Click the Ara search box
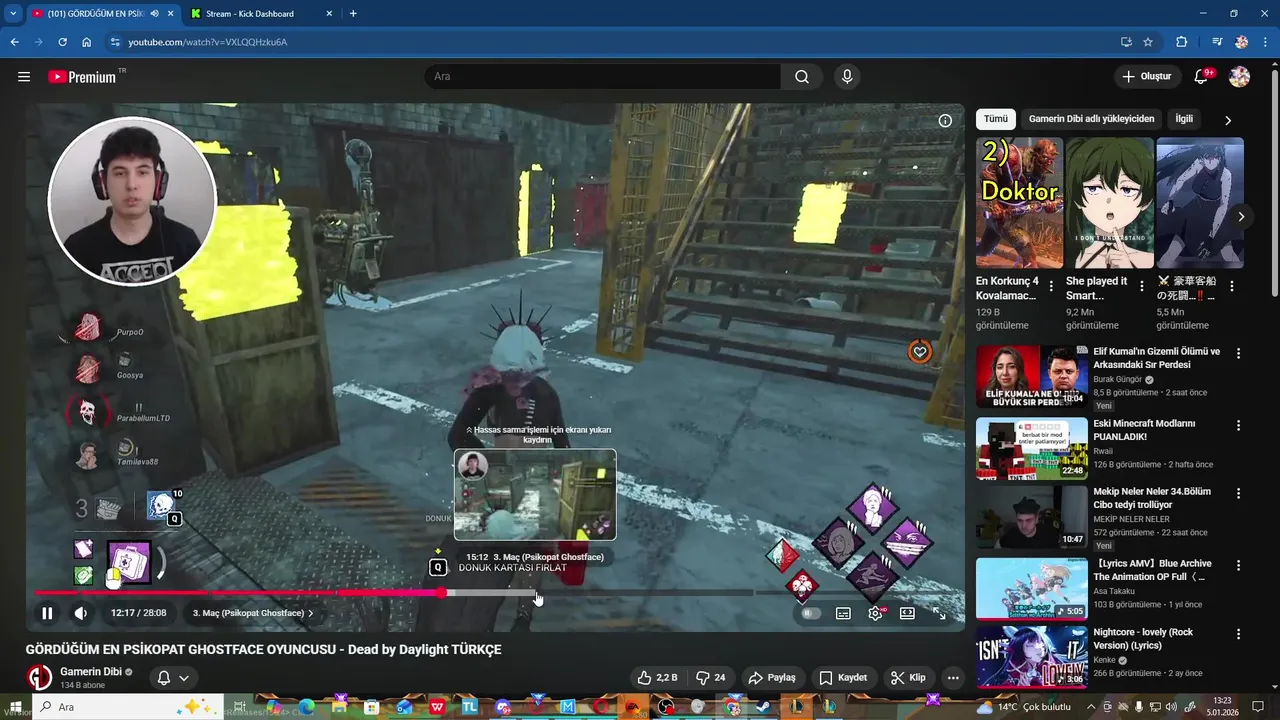 (x=602, y=76)
